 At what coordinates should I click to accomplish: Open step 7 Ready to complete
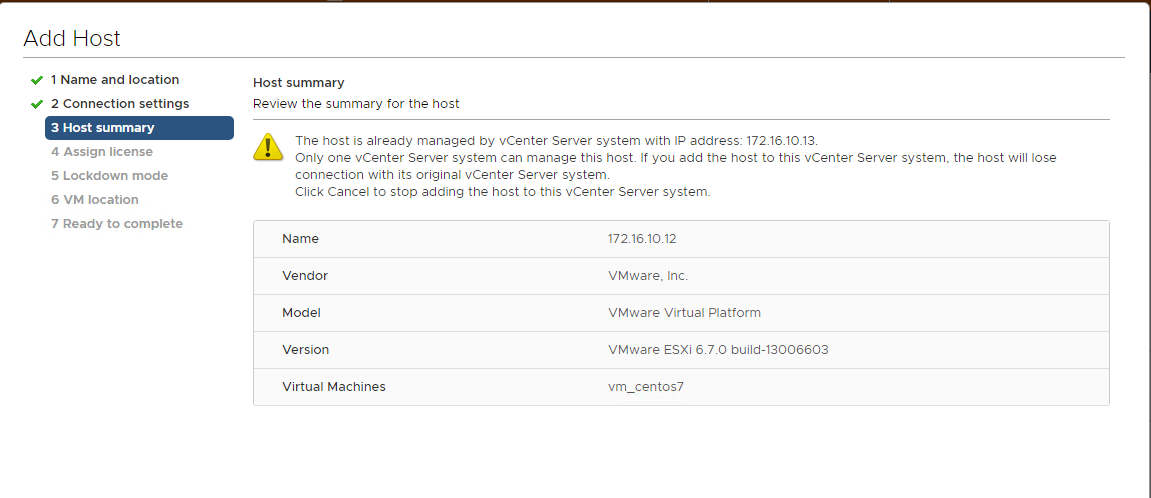click(117, 223)
